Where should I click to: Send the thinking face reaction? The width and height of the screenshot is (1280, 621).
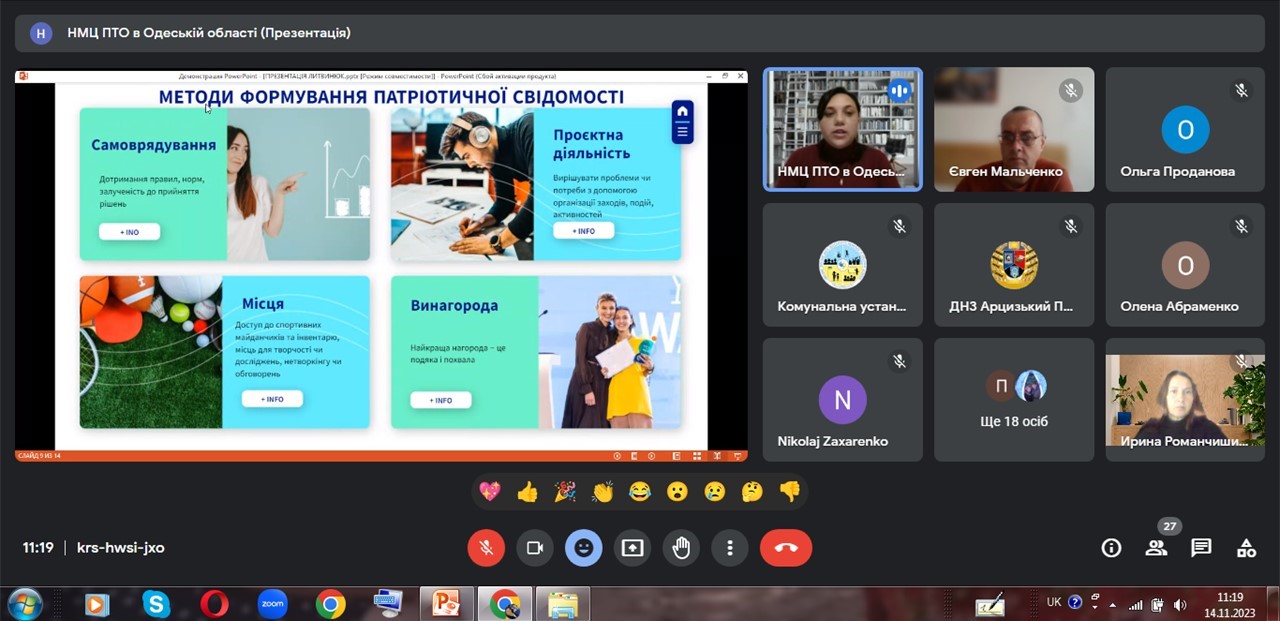(x=752, y=492)
